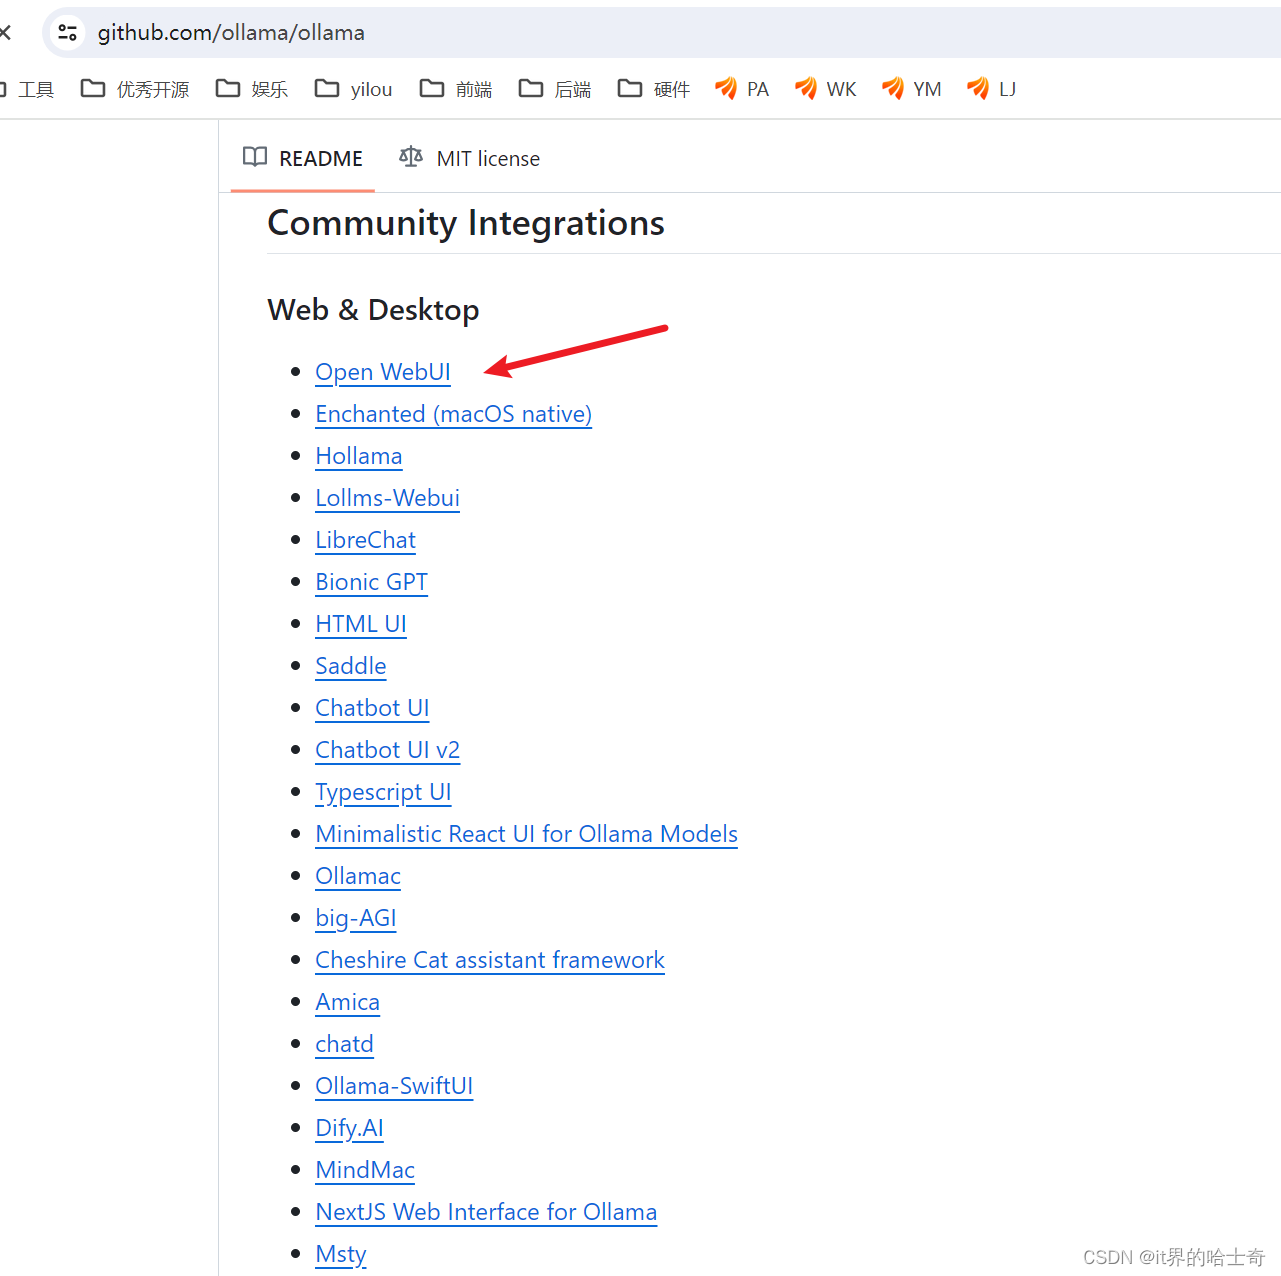Open the yilou bookmark folder
The width and height of the screenshot is (1281, 1276).
click(353, 89)
